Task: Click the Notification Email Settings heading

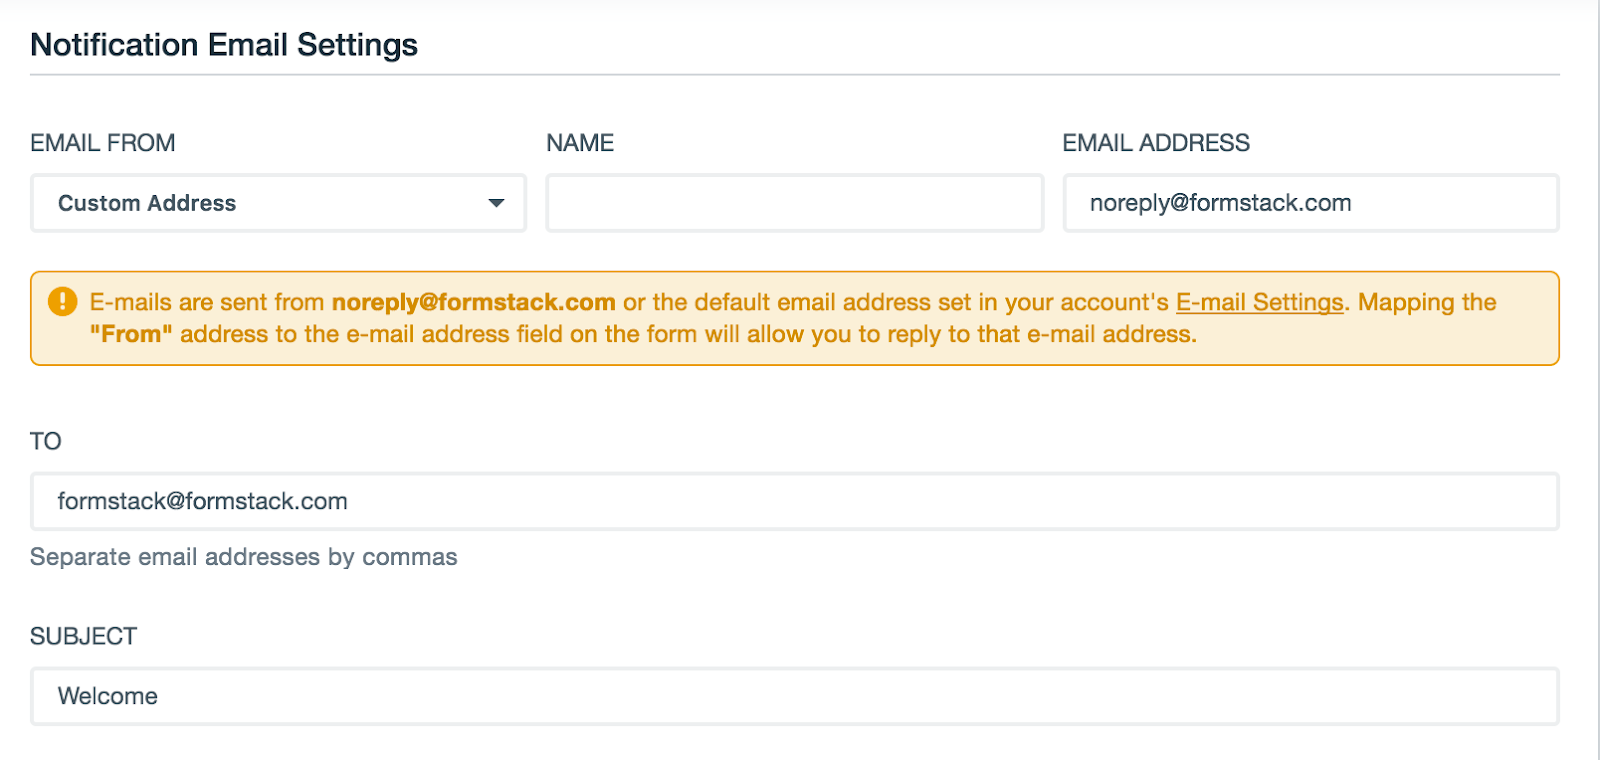Action: 224,45
